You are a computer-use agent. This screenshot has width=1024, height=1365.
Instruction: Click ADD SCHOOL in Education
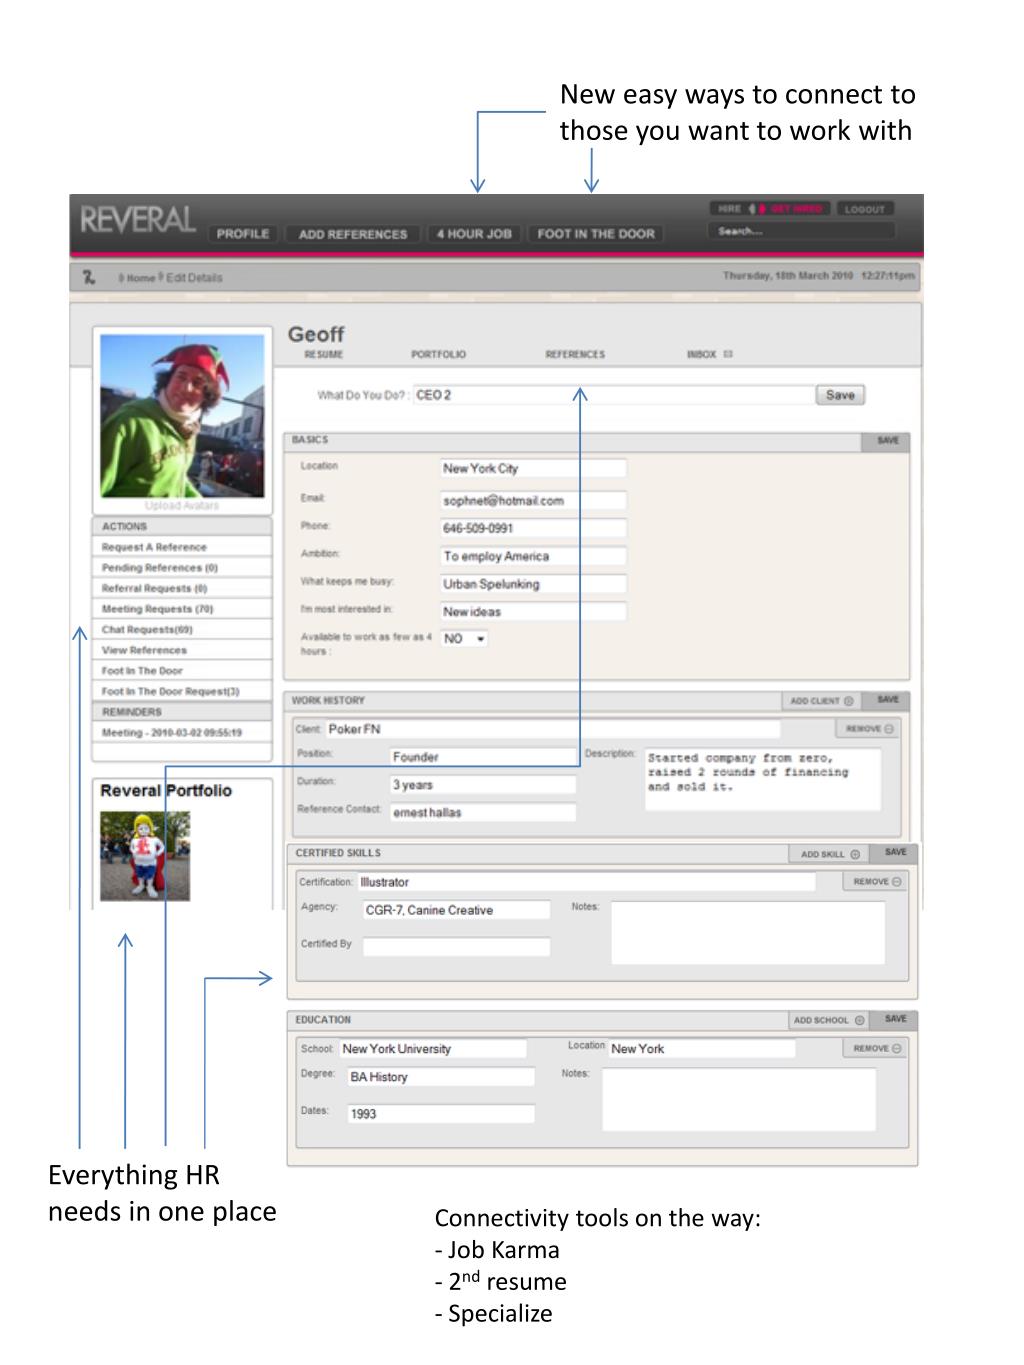point(828,1021)
